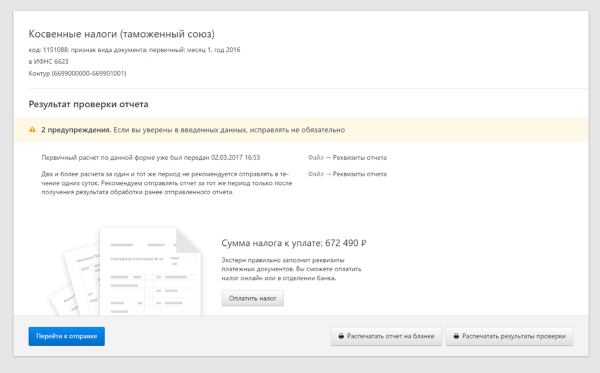Click printer icon beside 'Распечатать отчет на бланке'
The width and height of the screenshot is (600, 373).
pos(341,336)
